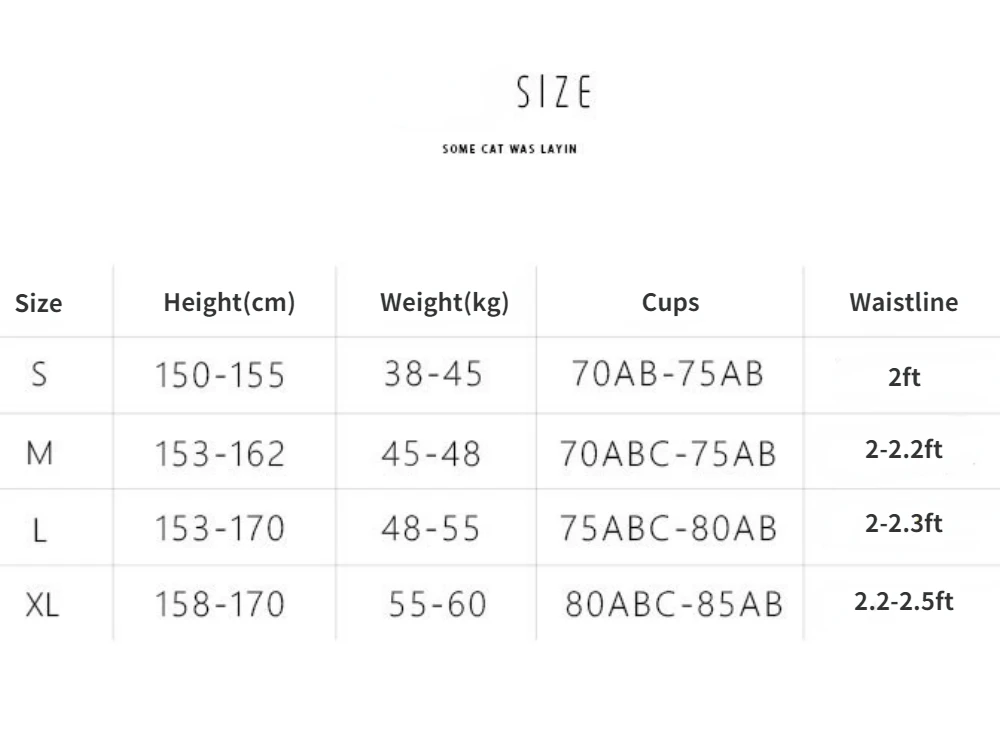Select the 70AB-75AB cups cell
The image size is (1000, 750).
[x=667, y=373]
